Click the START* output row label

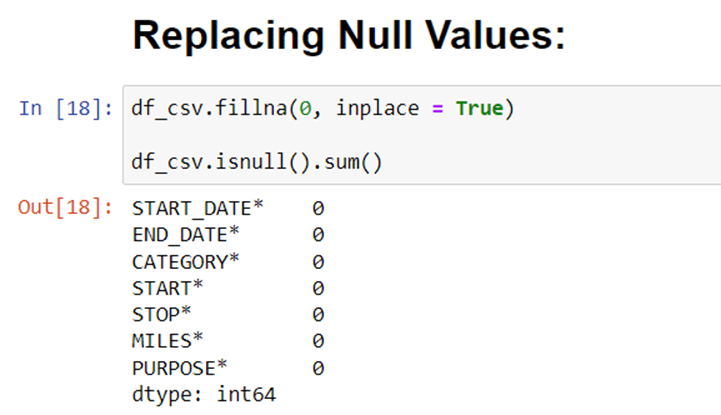tap(167, 288)
